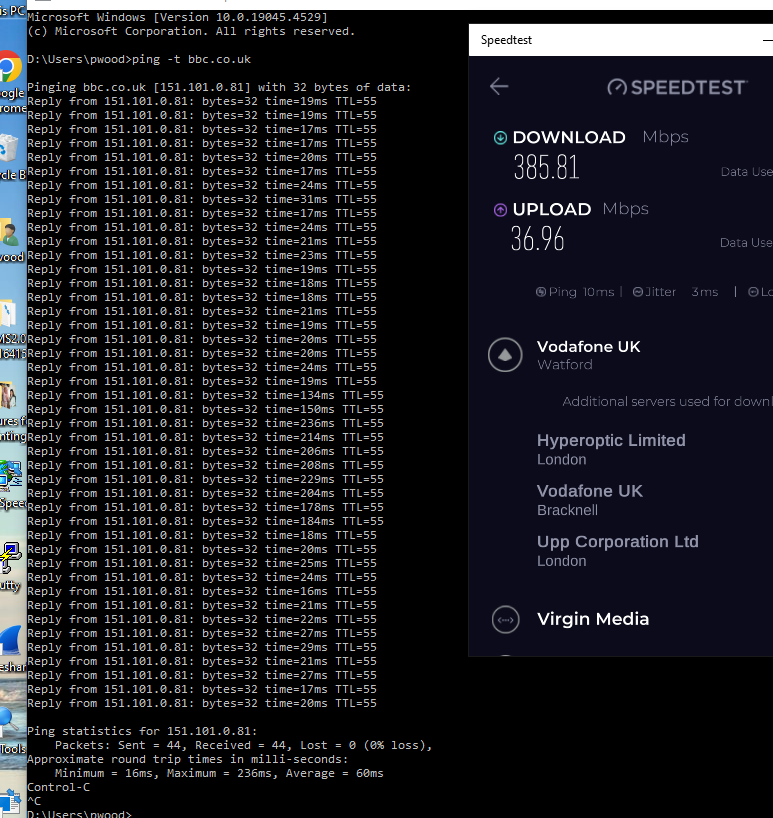773x818 pixels.
Task: Open the Wireshark desktop shortcut
Action: [11, 640]
